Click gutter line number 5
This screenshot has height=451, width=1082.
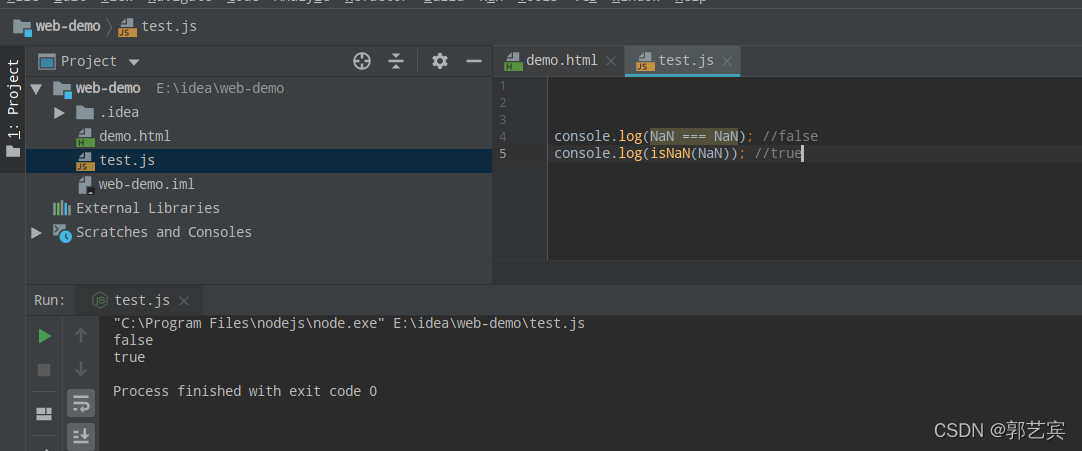pyautogui.click(x=502, y=153)
